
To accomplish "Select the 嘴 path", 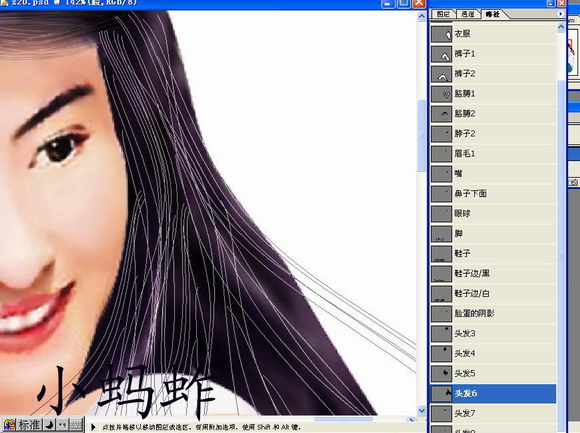I will [x=493, y=173].
